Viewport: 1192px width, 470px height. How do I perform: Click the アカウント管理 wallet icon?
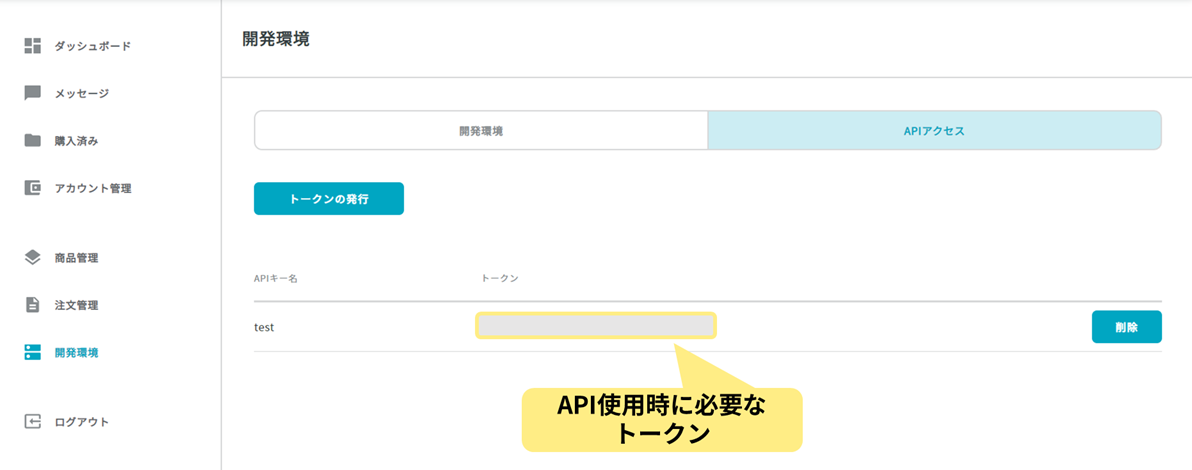[x=32, y=188]
